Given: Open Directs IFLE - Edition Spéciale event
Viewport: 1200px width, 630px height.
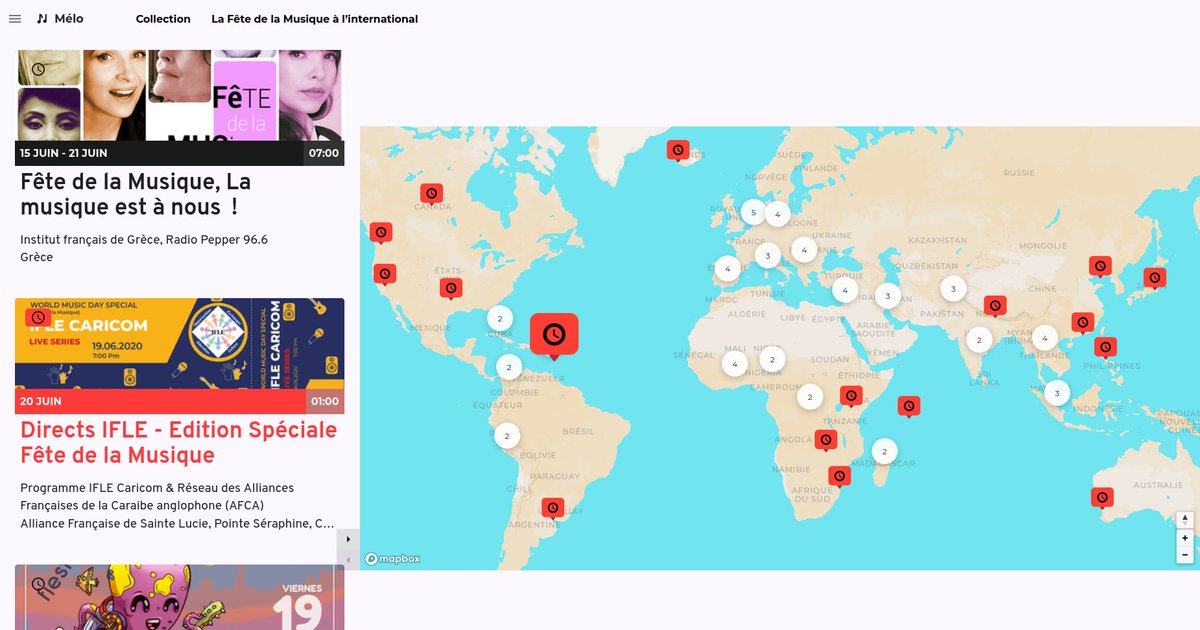Looking at the screenshot, I should [x=179, y=442].
